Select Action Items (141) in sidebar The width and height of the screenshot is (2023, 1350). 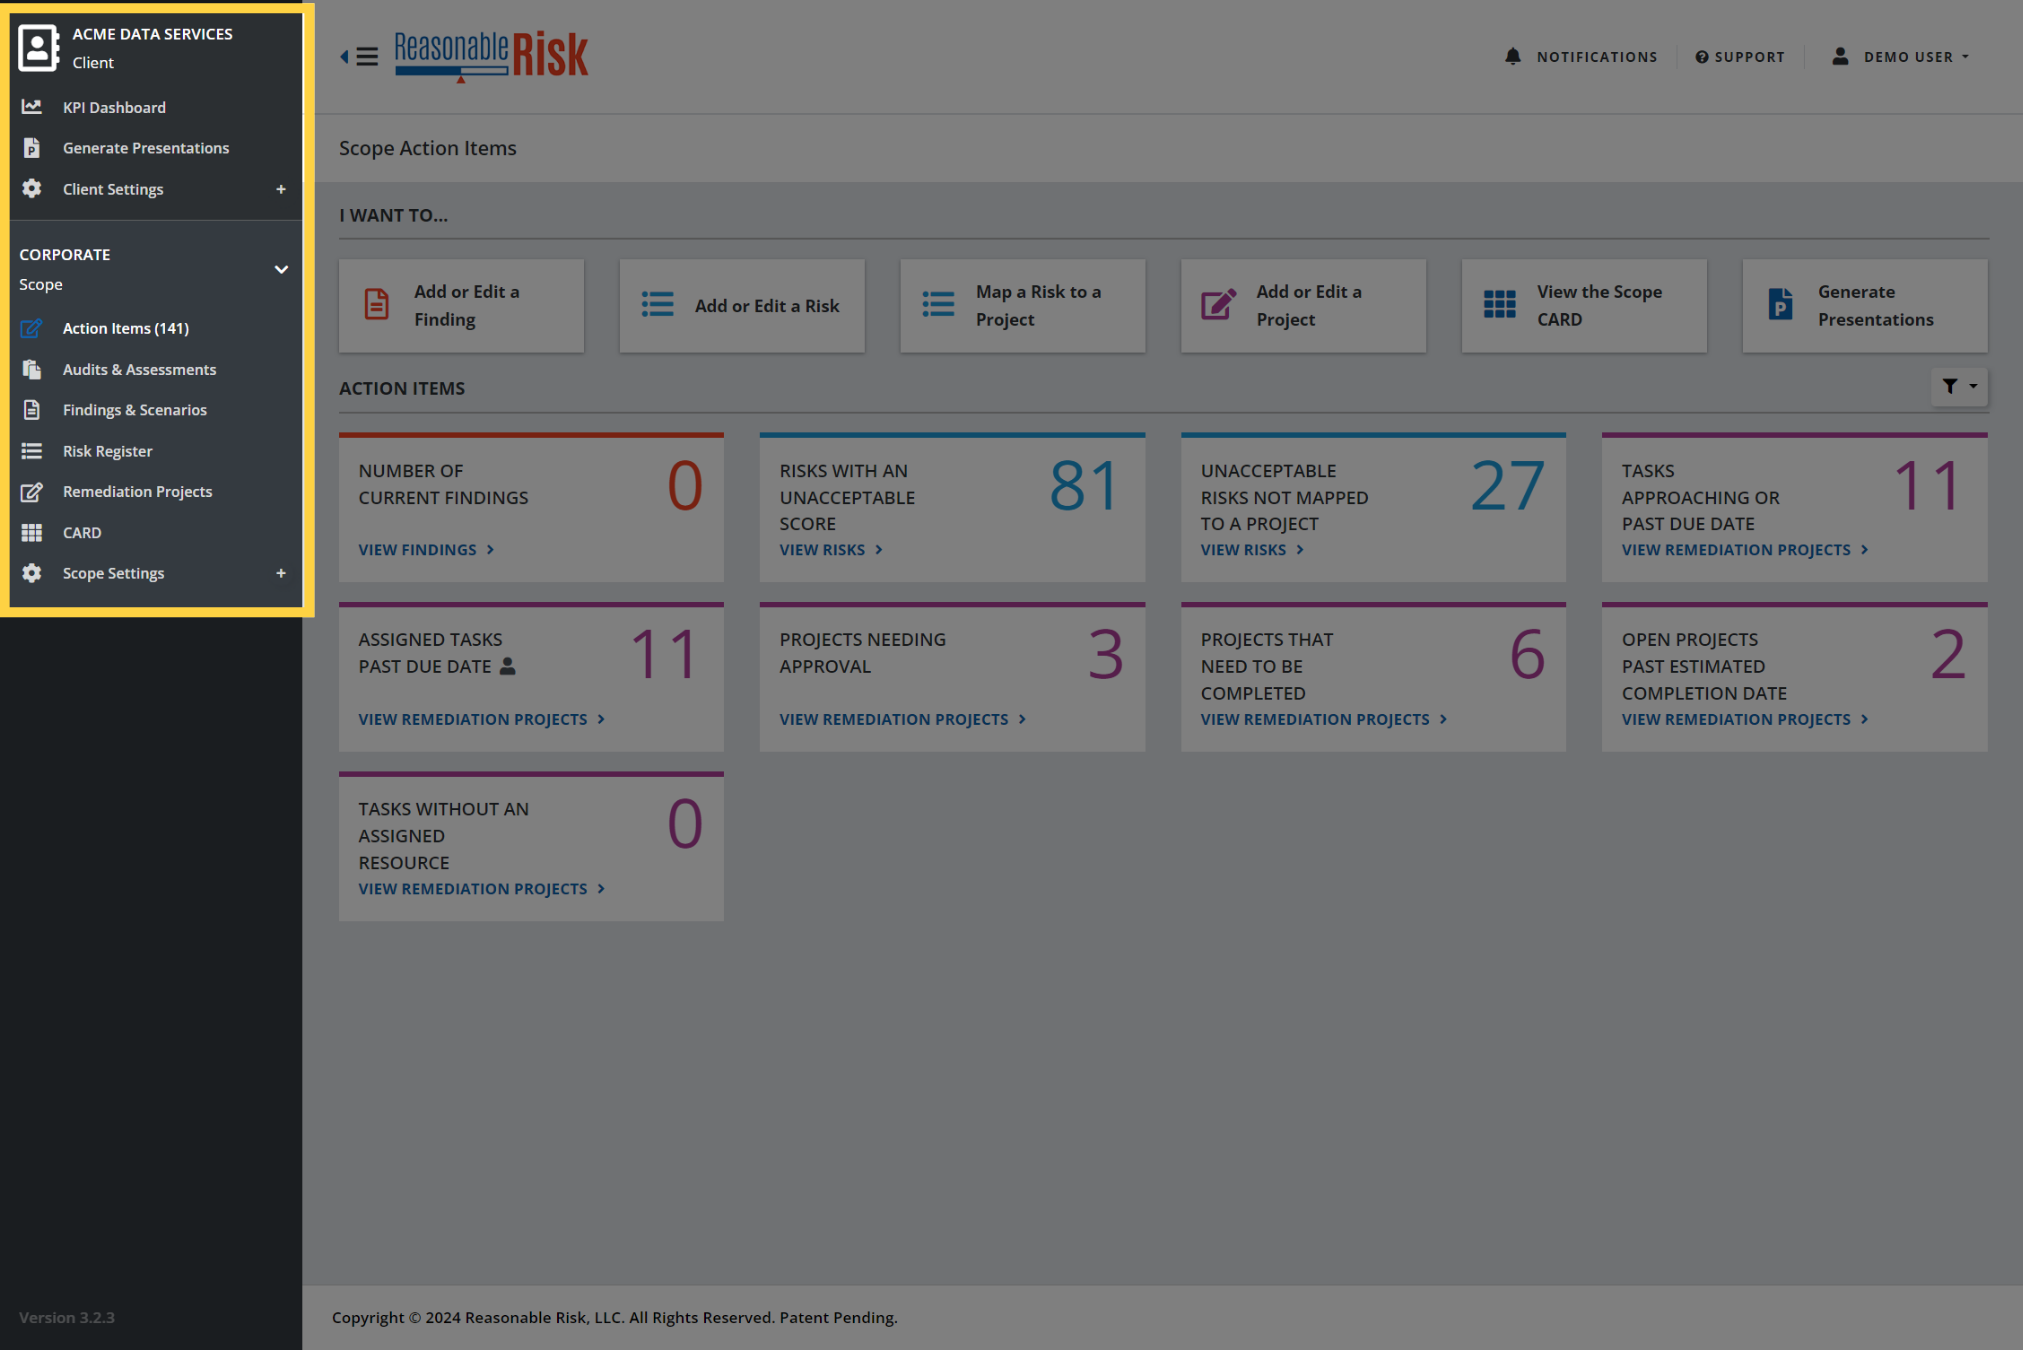click(126, 328)
